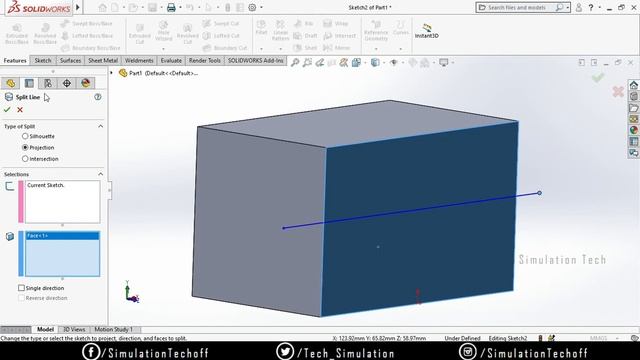Switch to the 3D Views bottom tab
Viewport: 640px width, 360px height.
point(74,329)
